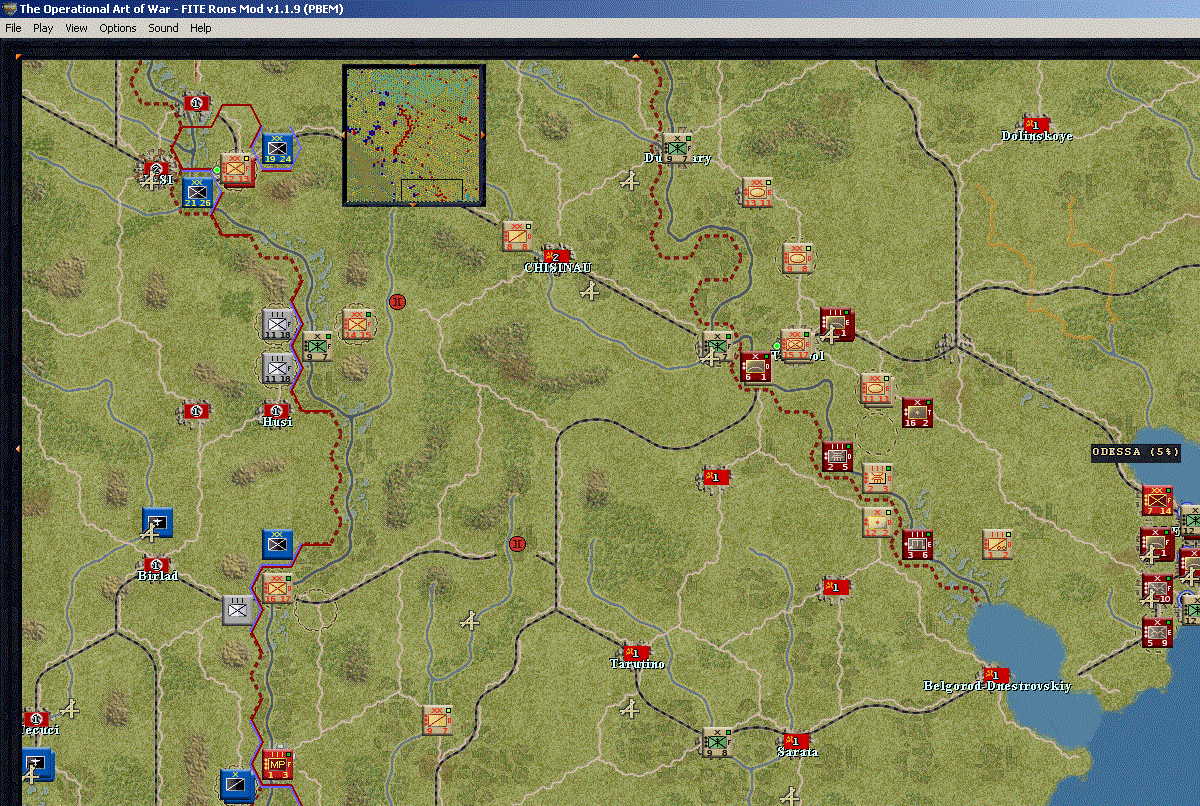Viewport: 1200px width, 806px height.
Task: Select the dark red Odessa unit 5 9
Action: (x=1158, y=632)
